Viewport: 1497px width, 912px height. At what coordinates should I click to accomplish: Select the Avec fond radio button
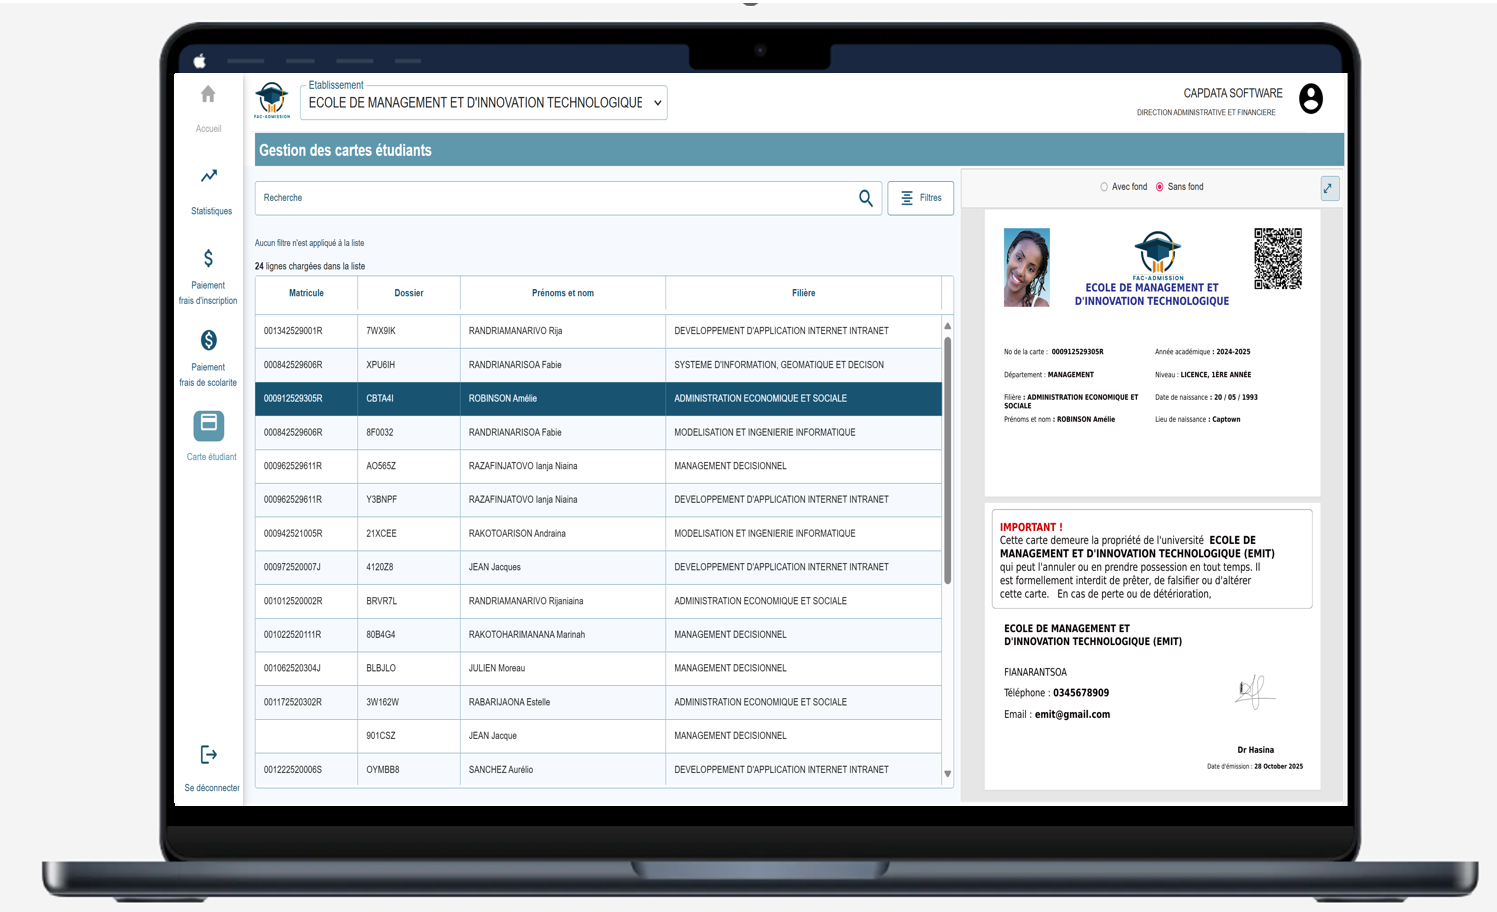[1104, 187]
